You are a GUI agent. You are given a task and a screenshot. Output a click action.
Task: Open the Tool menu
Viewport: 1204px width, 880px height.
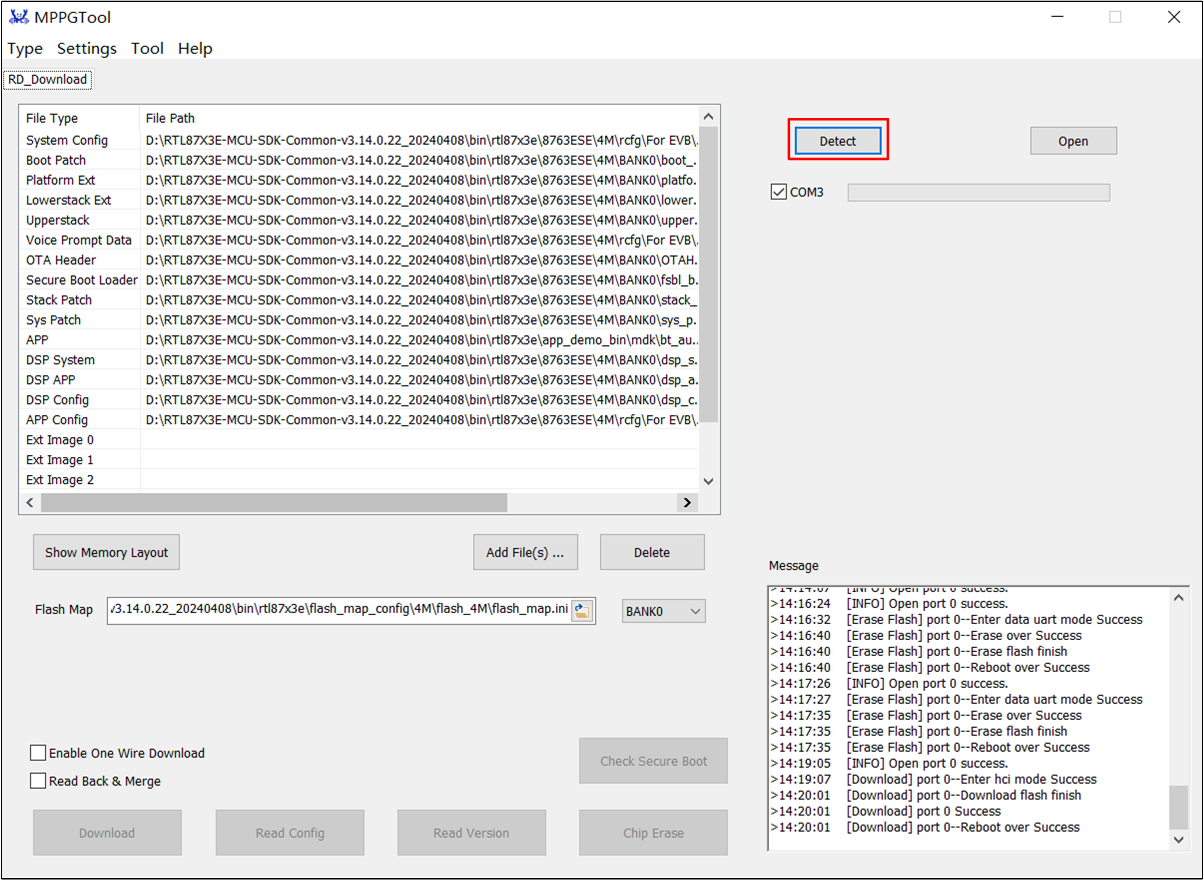coord(147,48)
